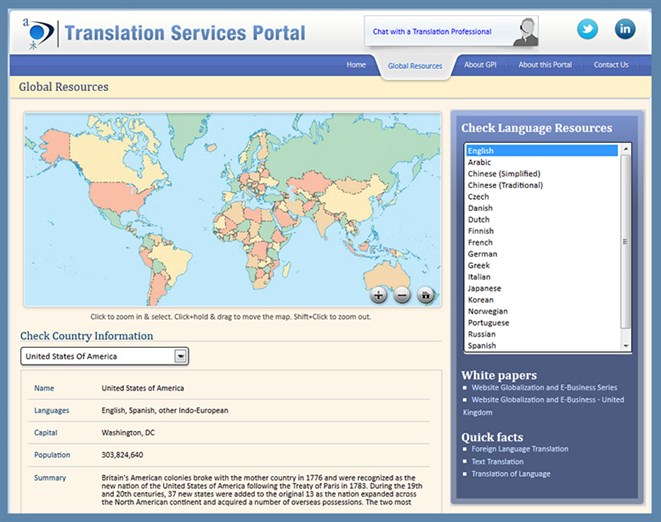Select Czech in the language list

coord(542,196)
